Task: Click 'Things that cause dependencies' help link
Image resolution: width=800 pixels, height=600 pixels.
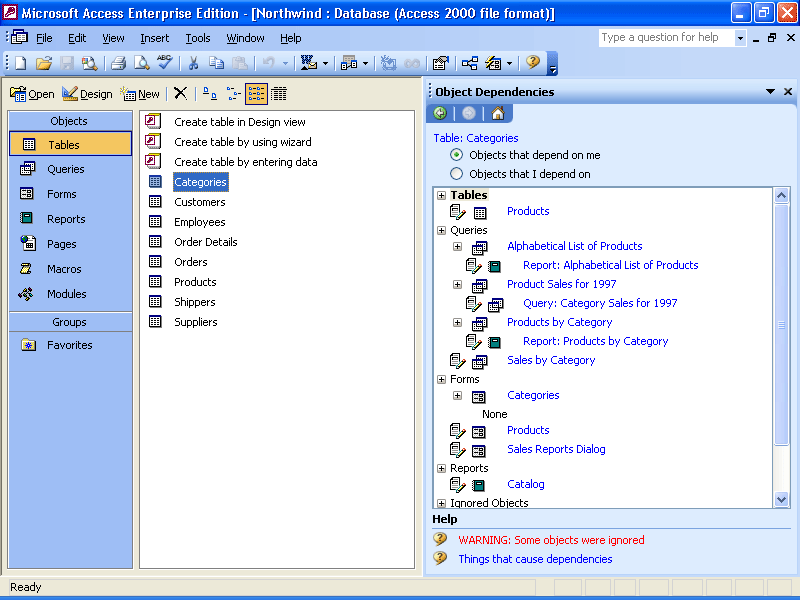Action: [x=535, y=559]
